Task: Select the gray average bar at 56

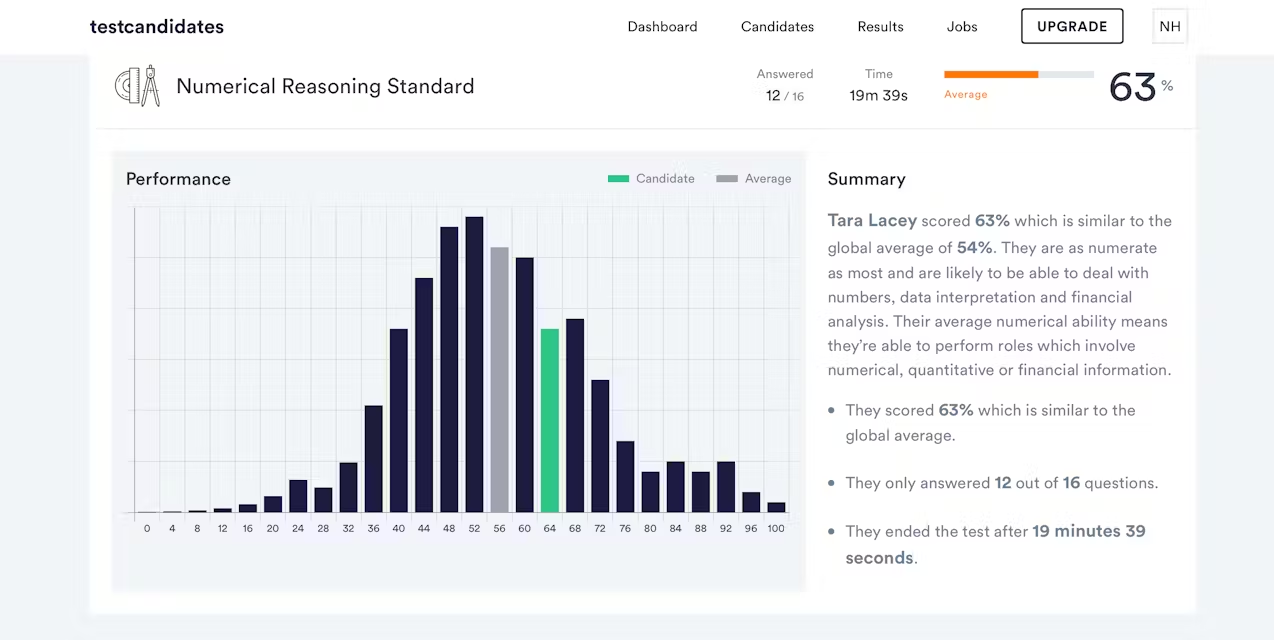Action: (499, 380)
